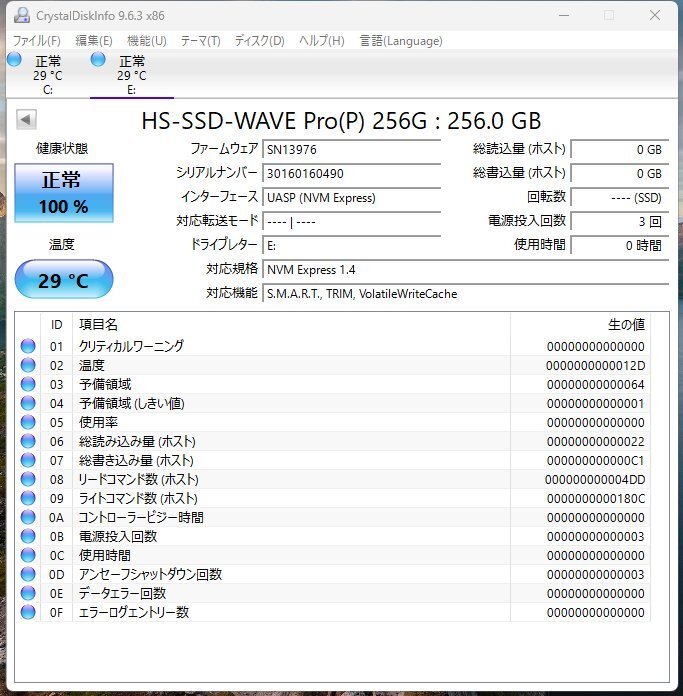Click raw value 00000000000C1
Screen dimensions: 683x696
coord(596,461)
